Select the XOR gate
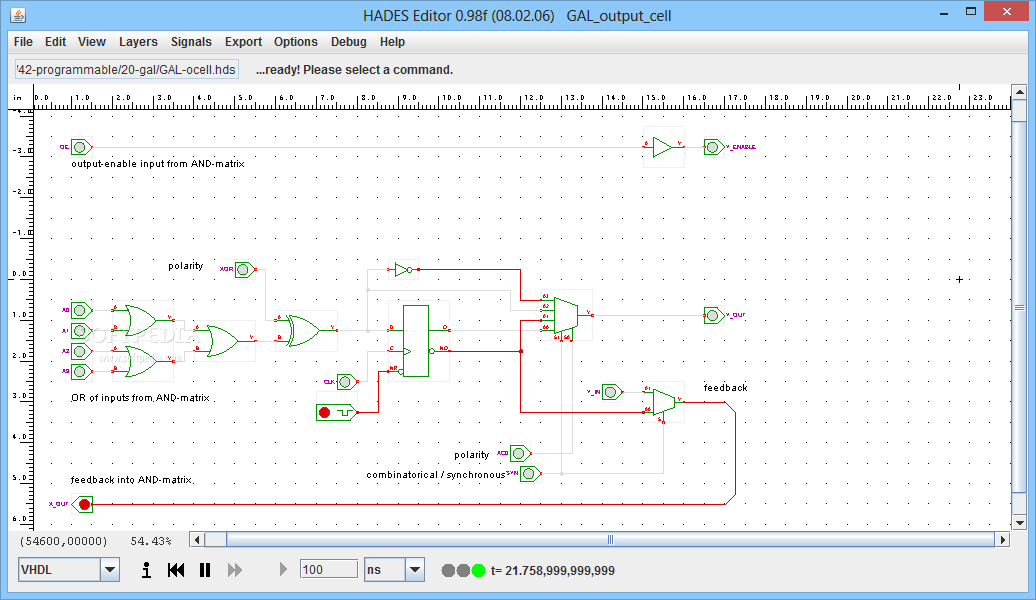 pos(305,330)
